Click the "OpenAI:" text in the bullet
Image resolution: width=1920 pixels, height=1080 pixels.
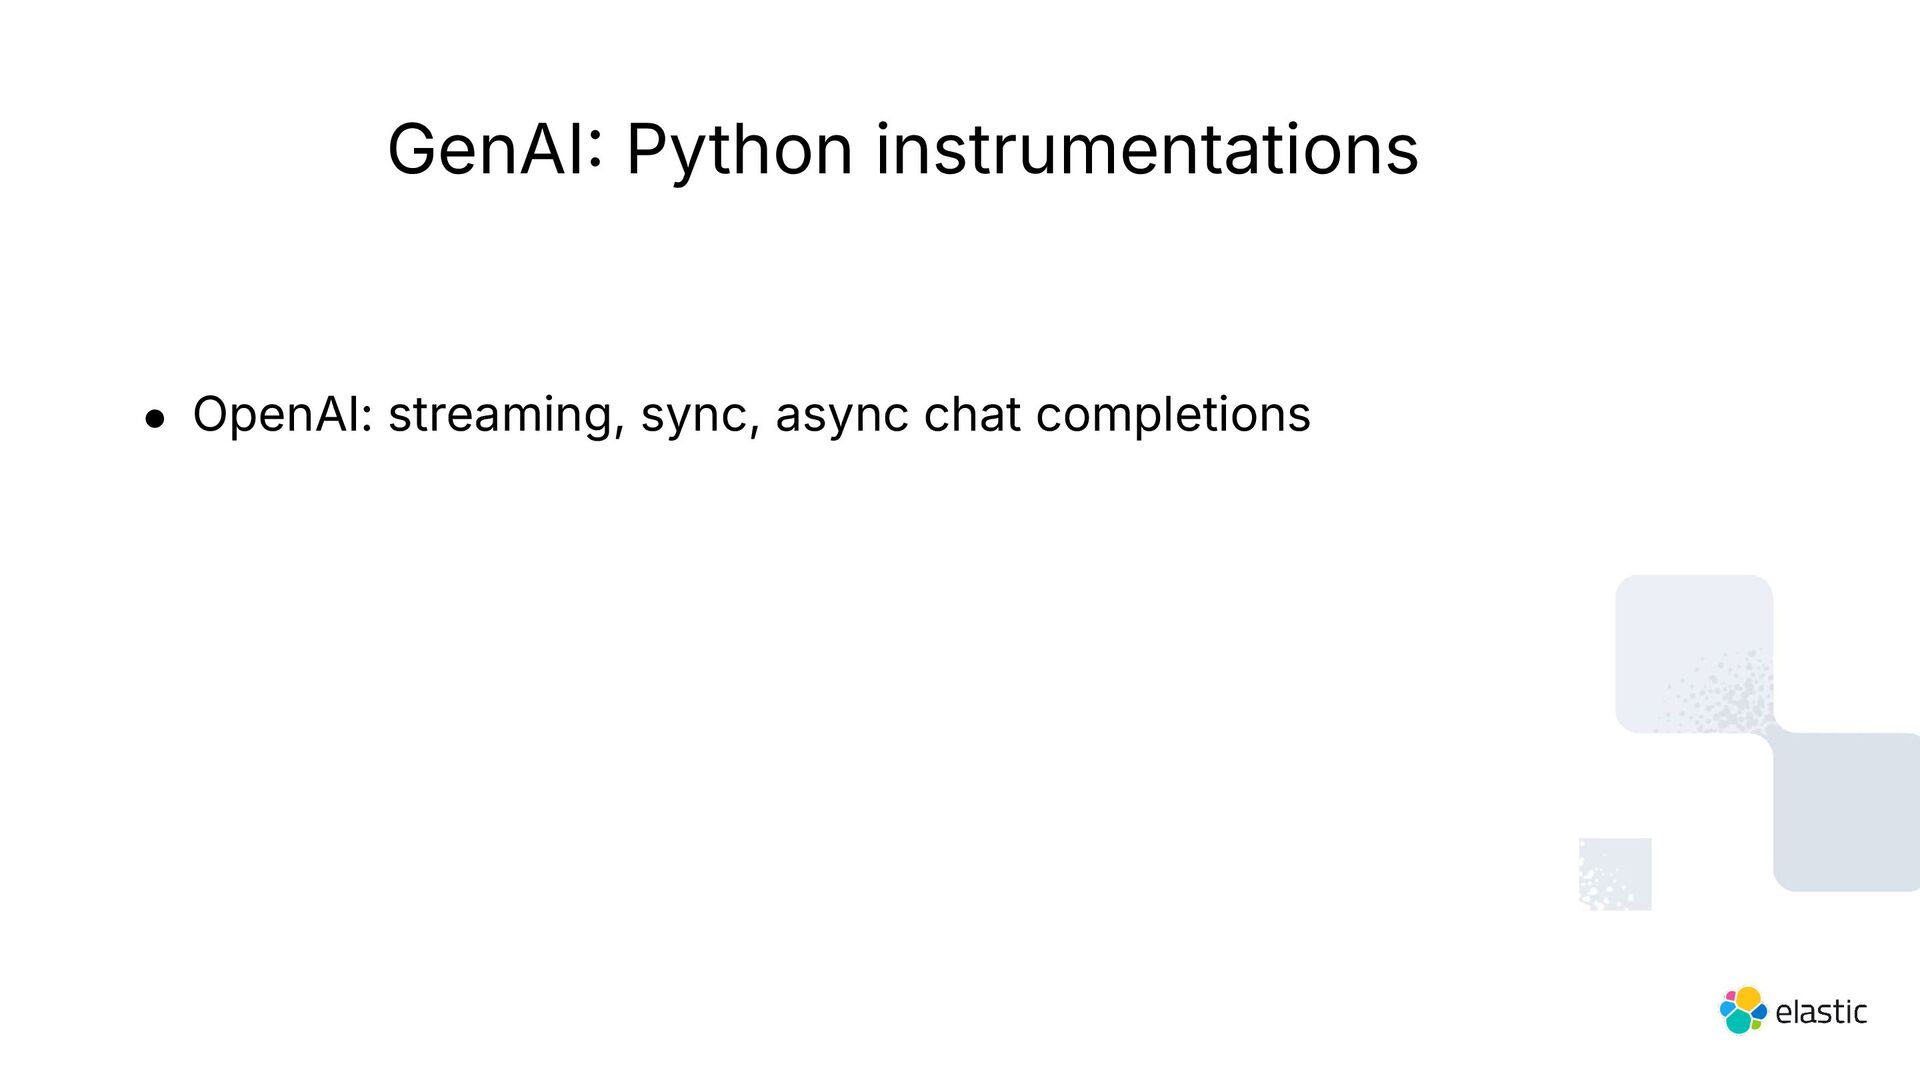pyautogui.click(x=283, y=416)
